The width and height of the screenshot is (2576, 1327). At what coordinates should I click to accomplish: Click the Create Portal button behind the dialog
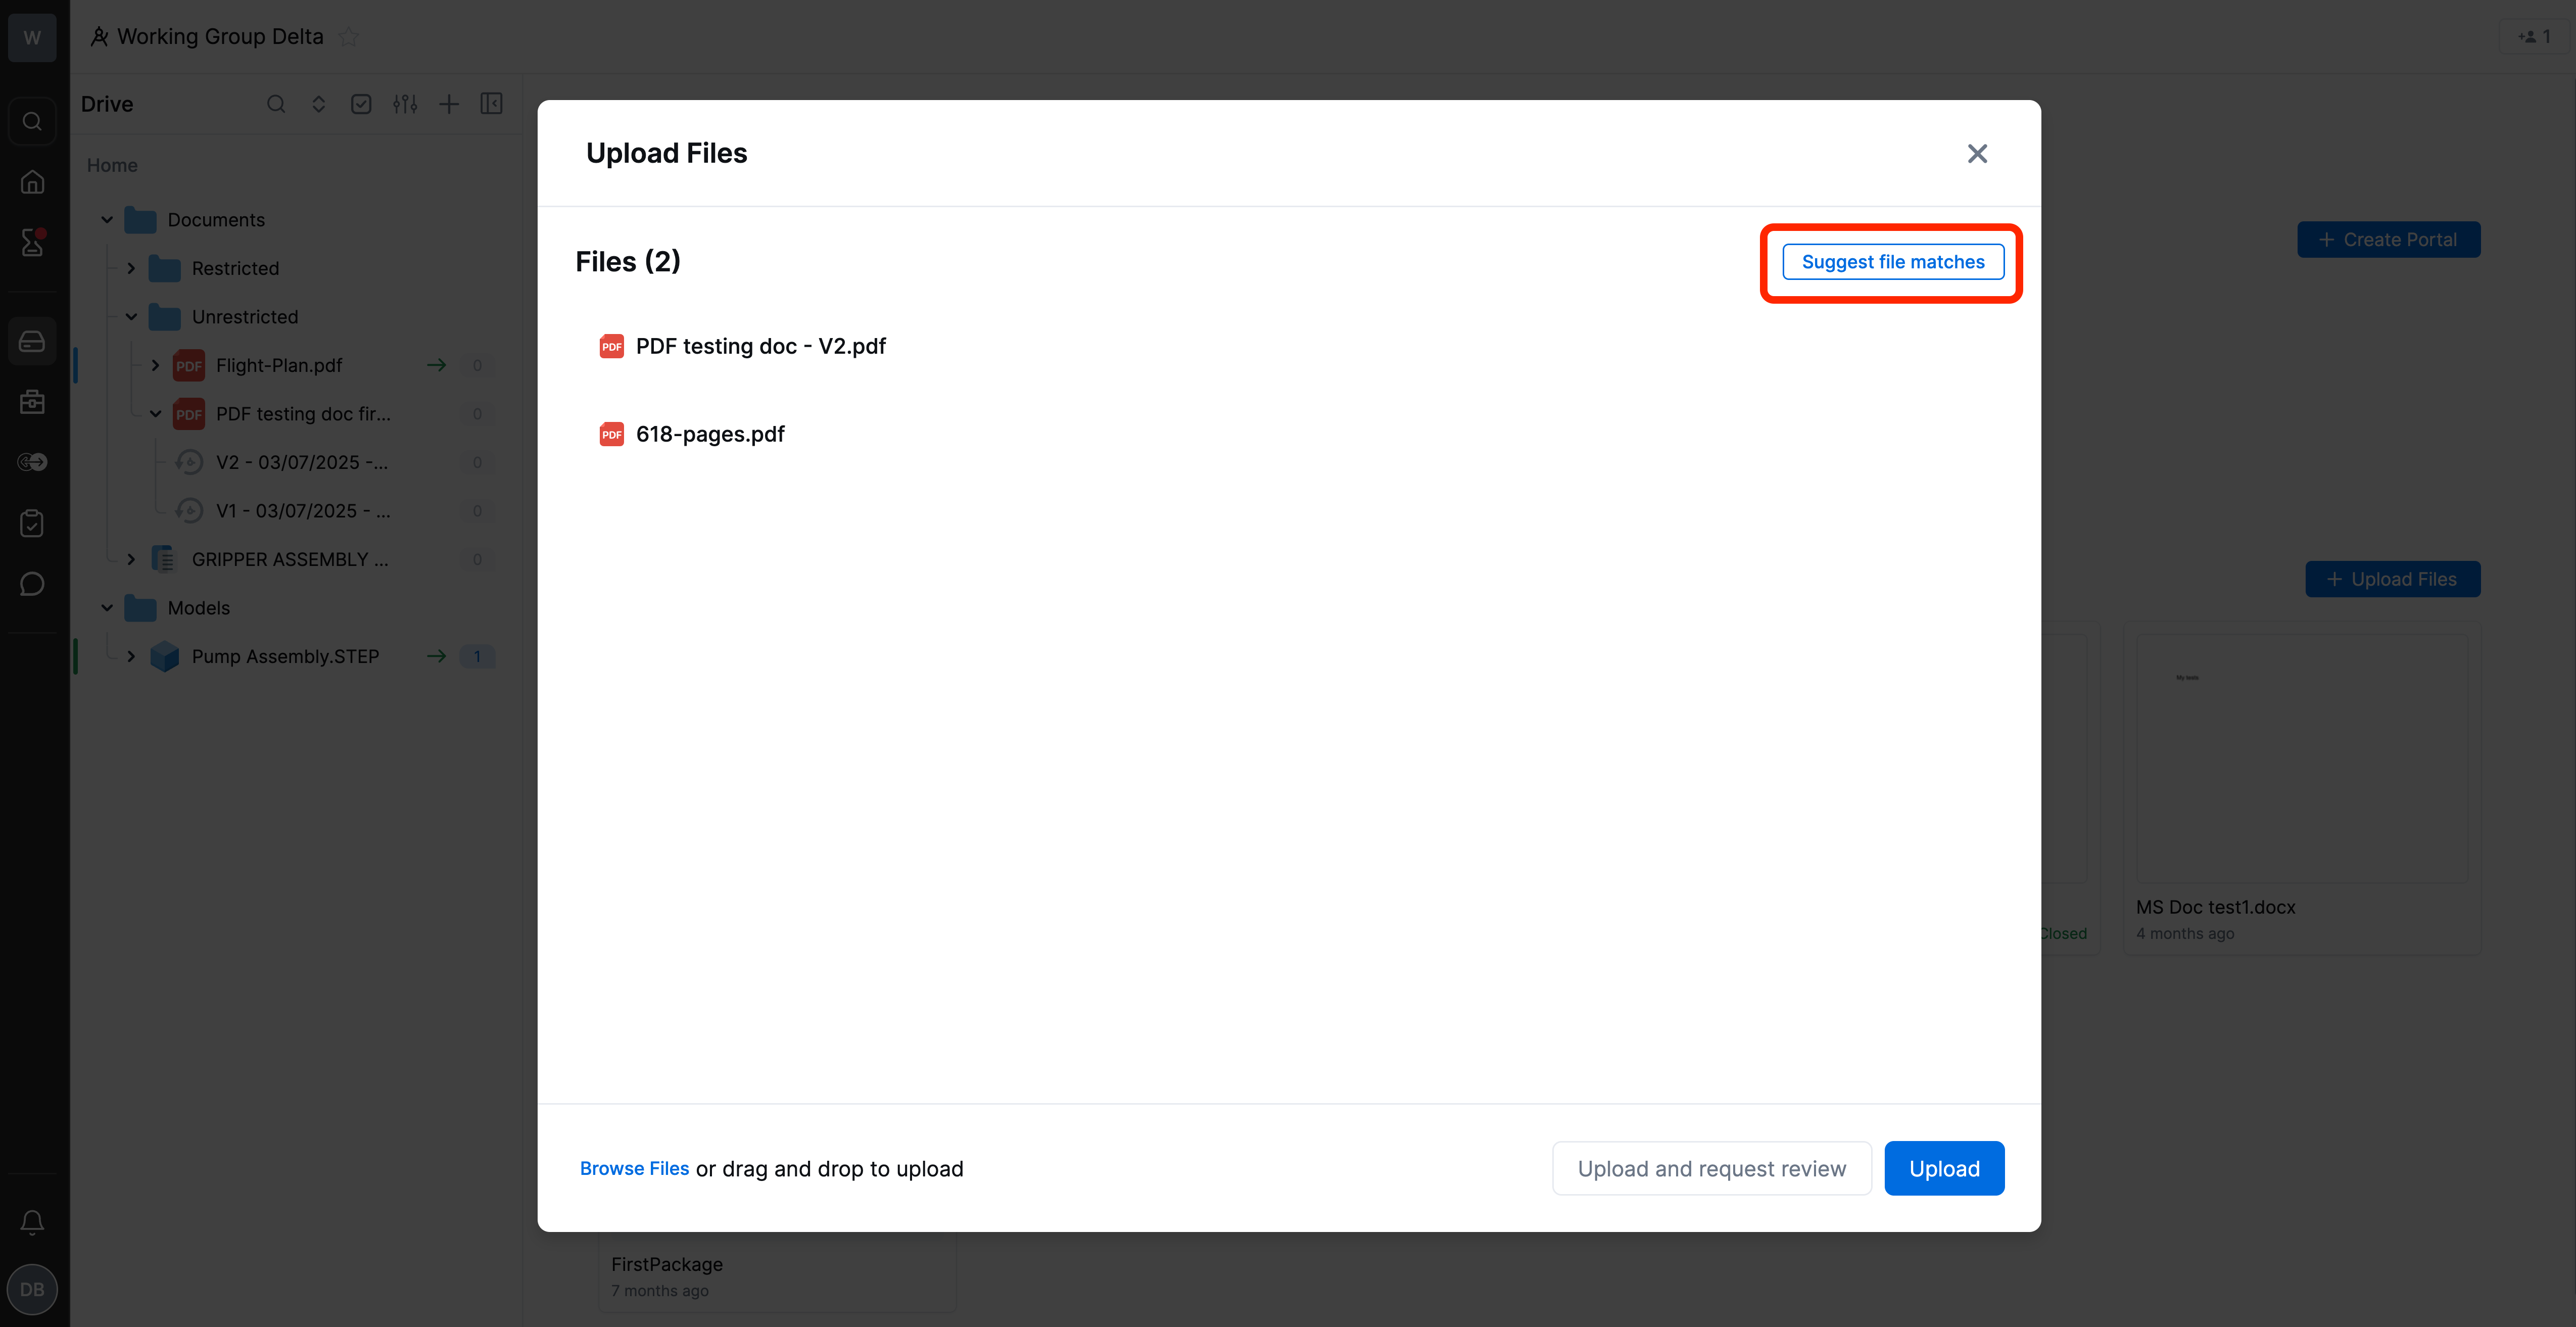click(2388, 240)
